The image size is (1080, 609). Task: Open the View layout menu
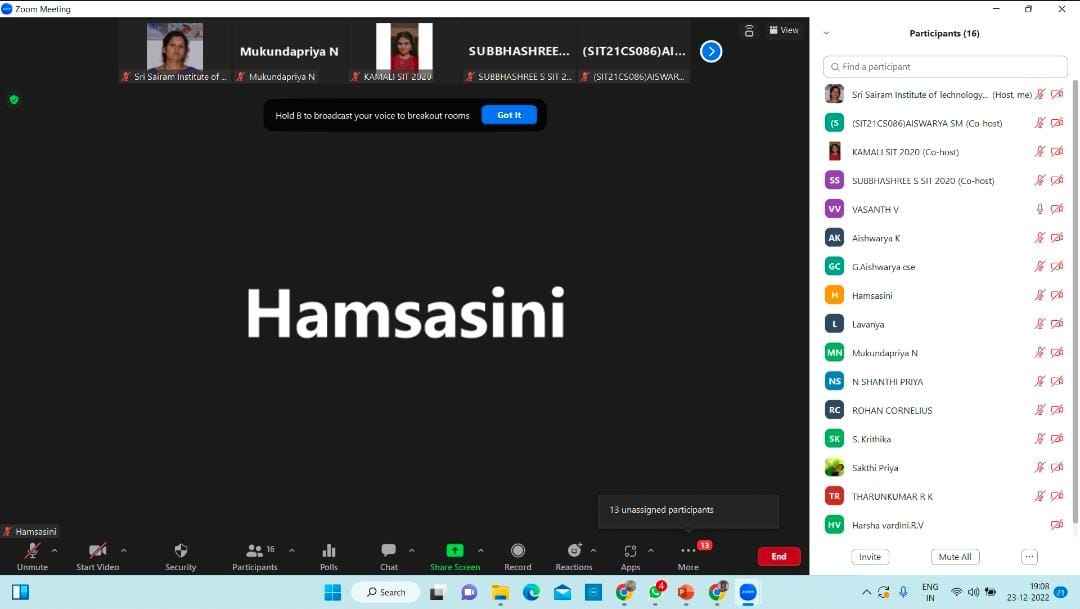pos(783,30)
